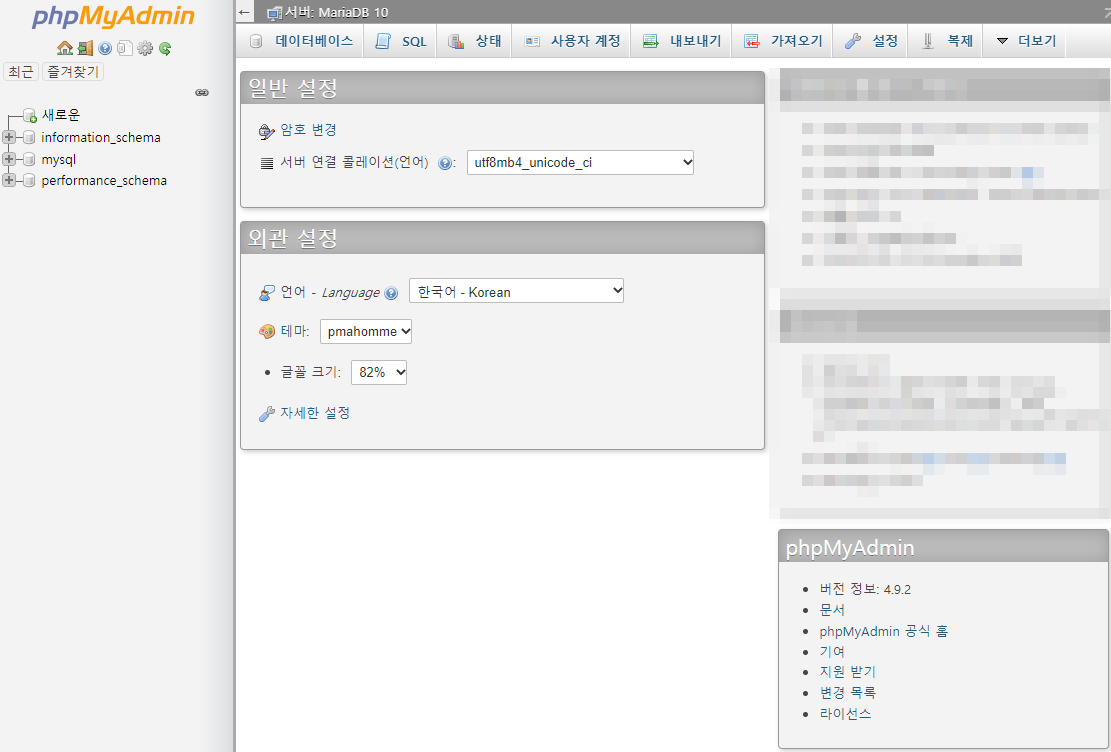Open the 지원 받기 support link
The image size is (1111, 752).
click(847, 672)
